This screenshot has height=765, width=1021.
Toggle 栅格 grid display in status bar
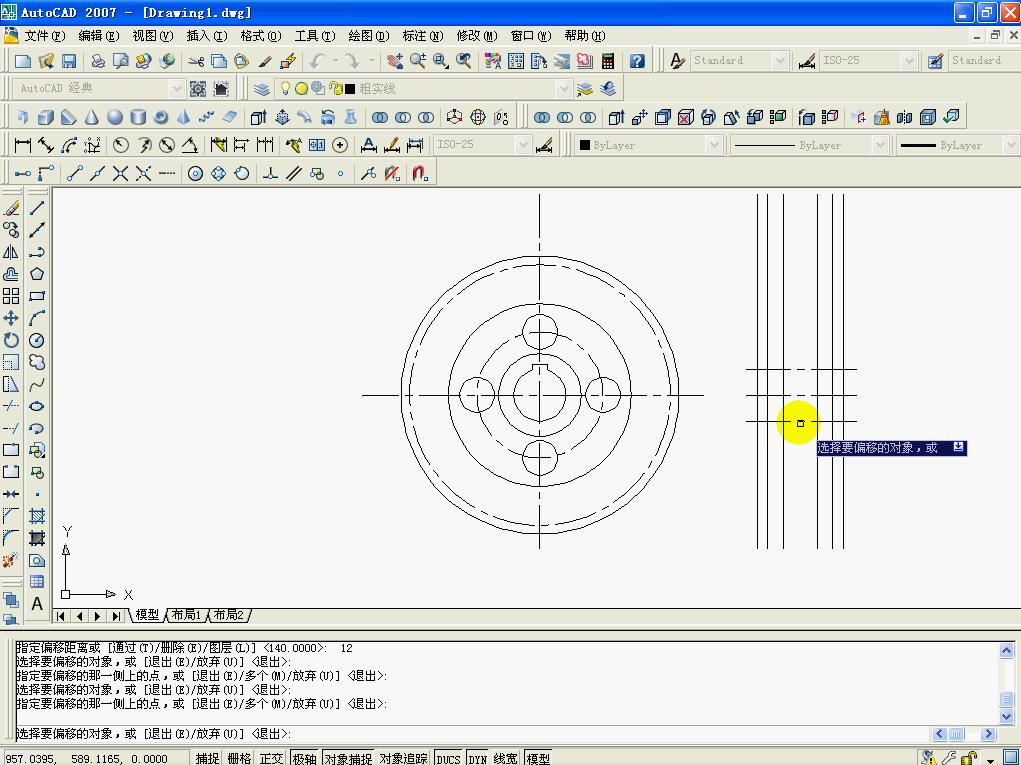[x=239, y=758]
